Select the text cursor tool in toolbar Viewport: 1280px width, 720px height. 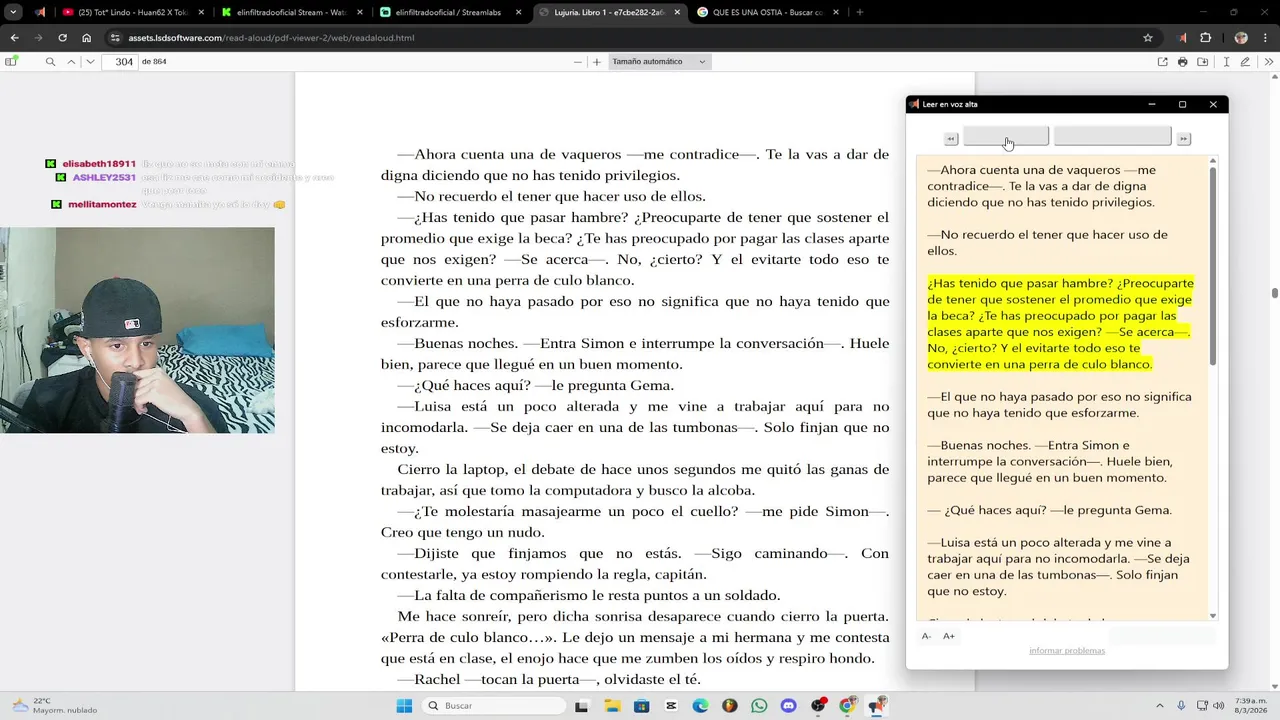(1227, 62)
